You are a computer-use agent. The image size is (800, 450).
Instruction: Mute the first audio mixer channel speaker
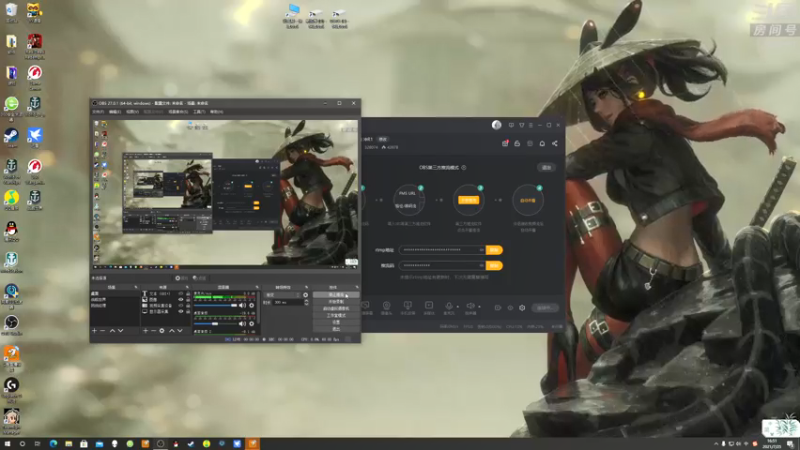tap(242, 305)
